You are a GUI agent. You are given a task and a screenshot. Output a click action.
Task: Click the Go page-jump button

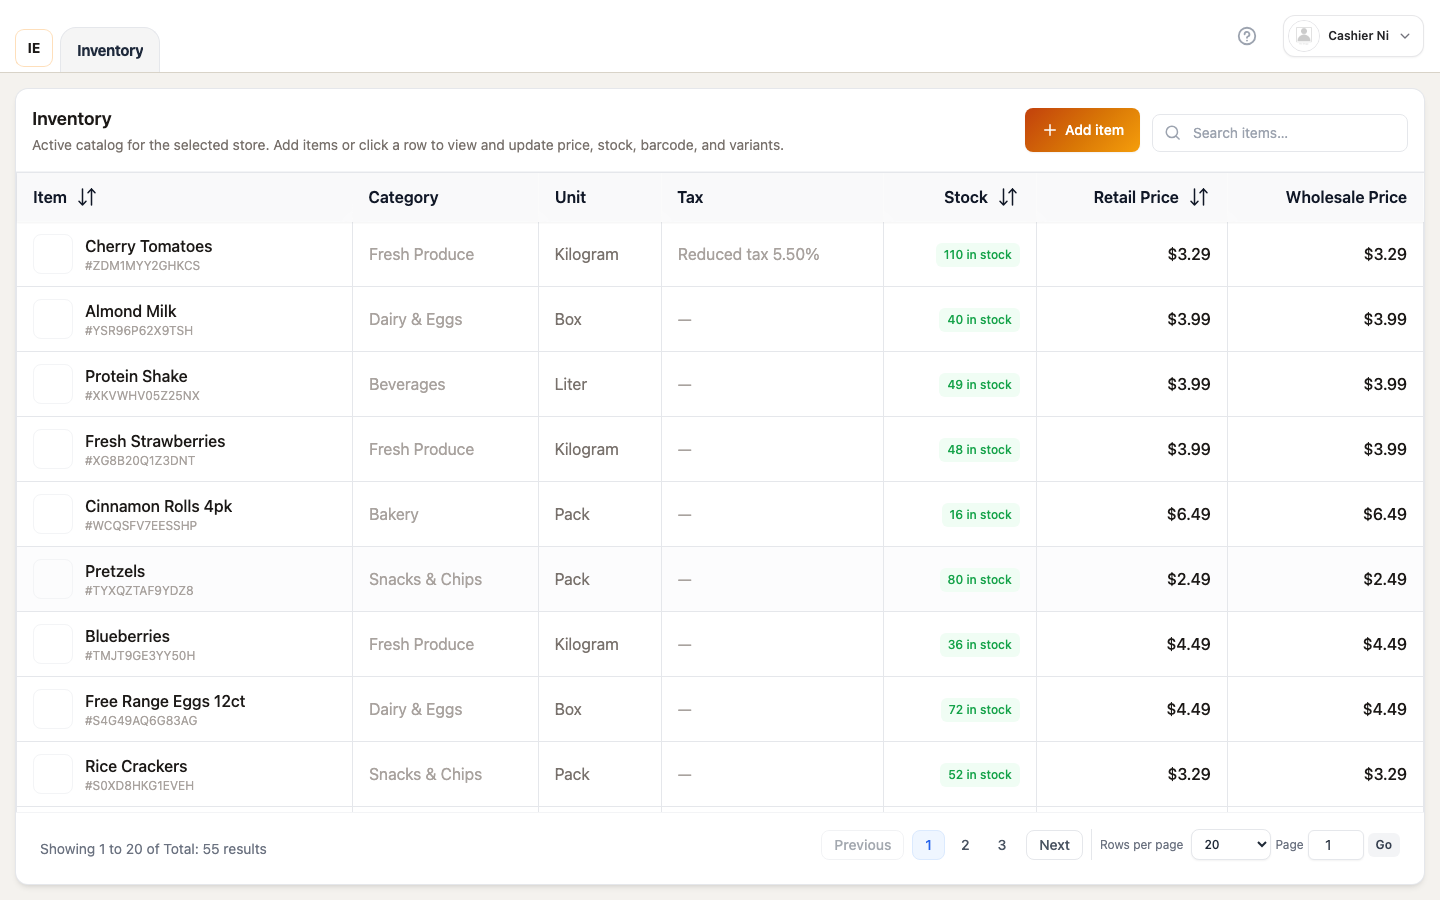1384,845
